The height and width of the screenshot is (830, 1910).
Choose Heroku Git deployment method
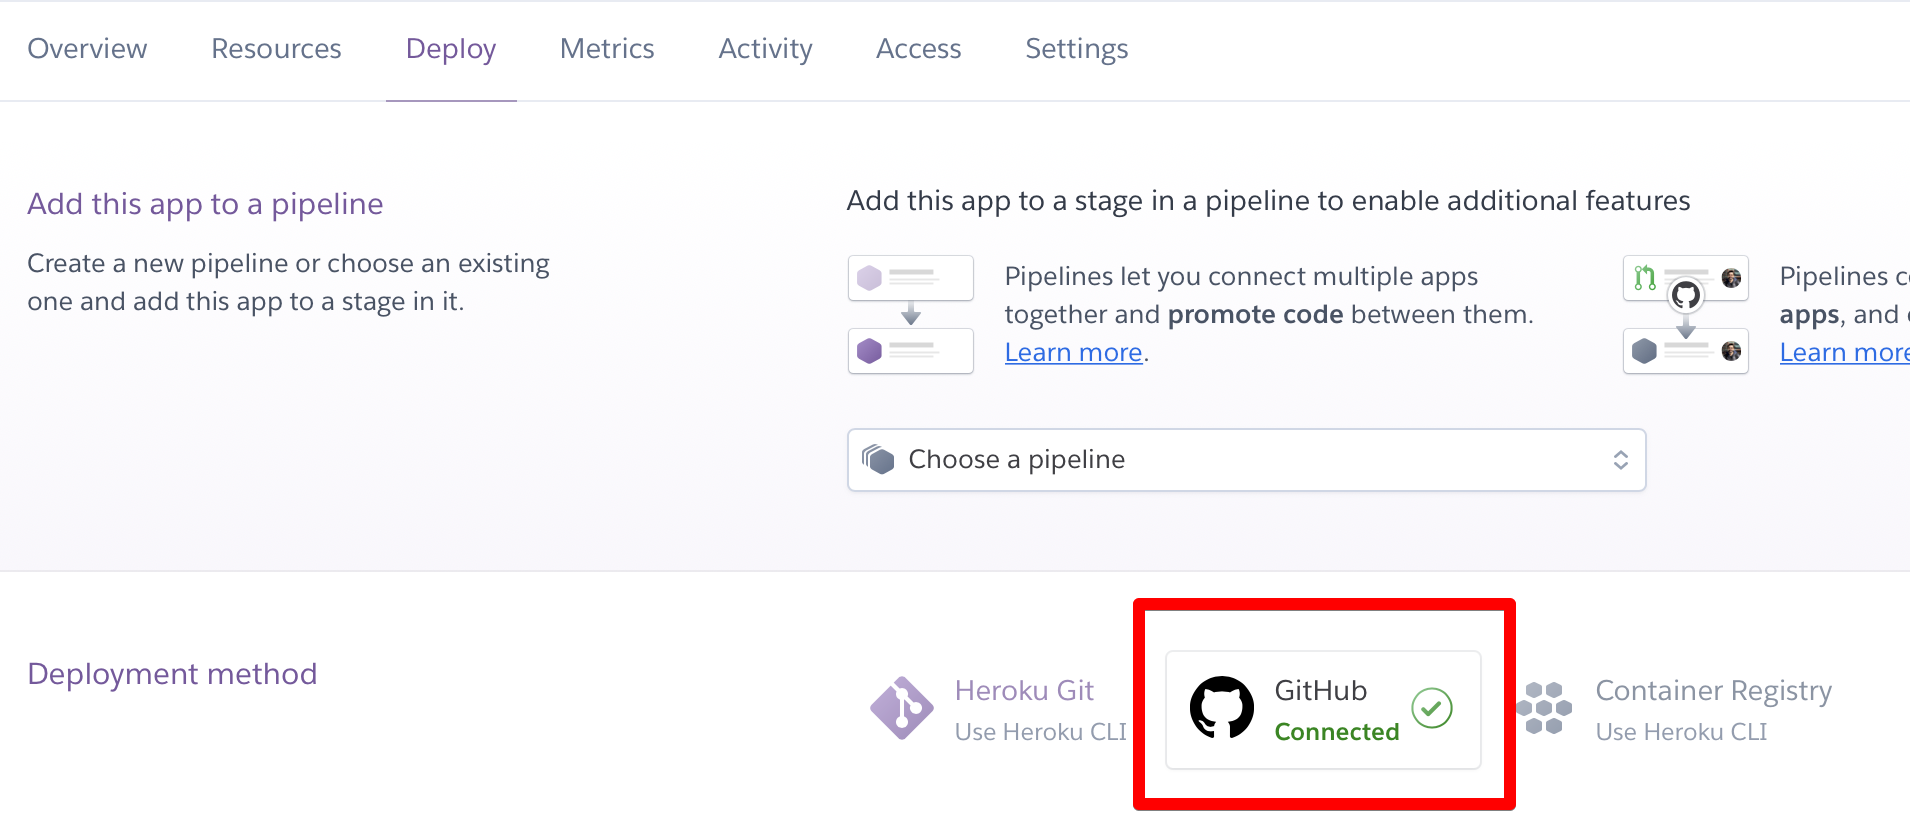click(1024, 691)
